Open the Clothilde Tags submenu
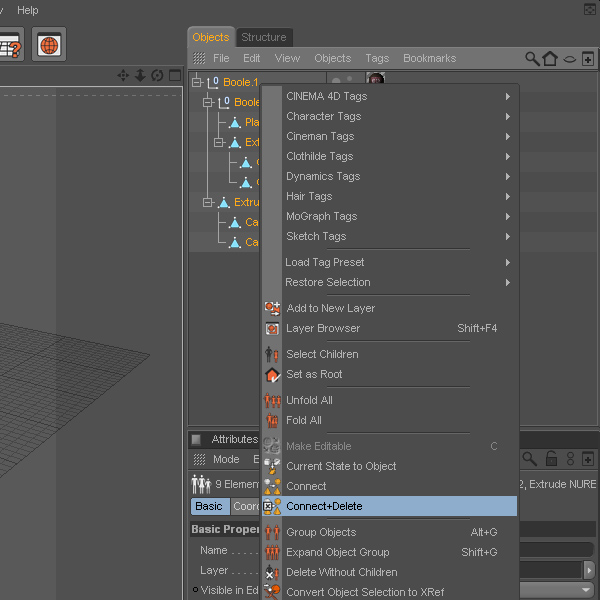Screen dimensions: 600x600 pyautogui.click(x=389, y=157)
